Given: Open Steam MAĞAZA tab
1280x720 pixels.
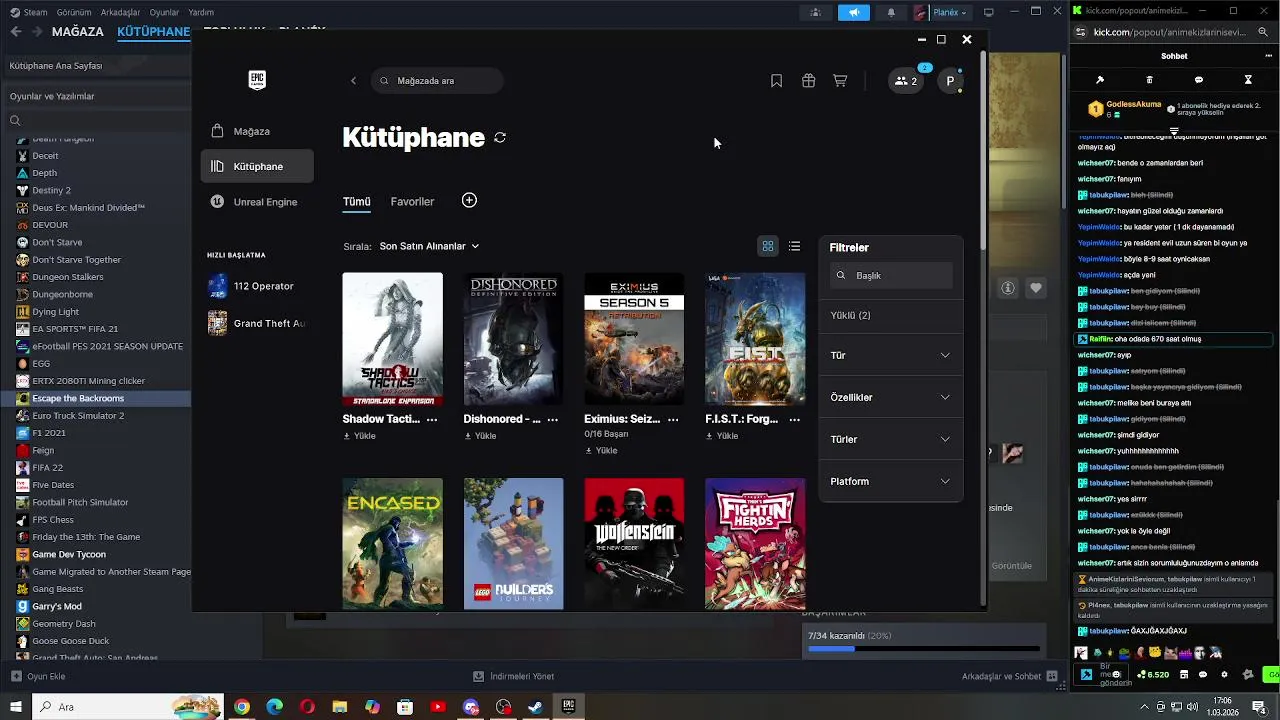Looking at the screenshot, I should point(78,31).
